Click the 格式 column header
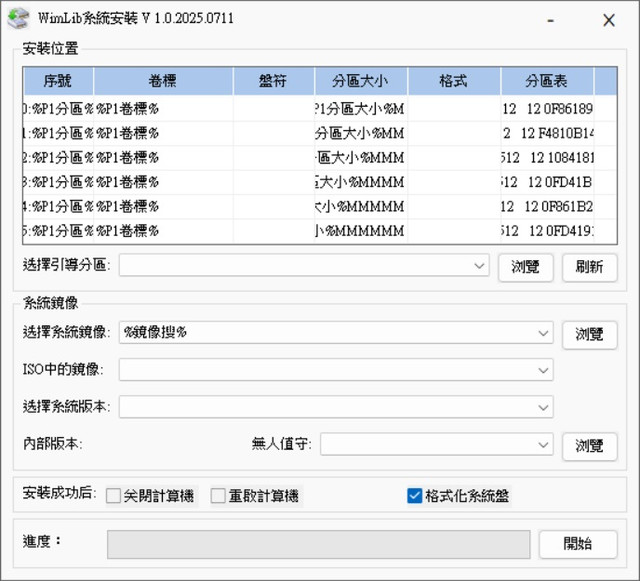The height and width of the screenshot is (581, 640). pos(454,81)
